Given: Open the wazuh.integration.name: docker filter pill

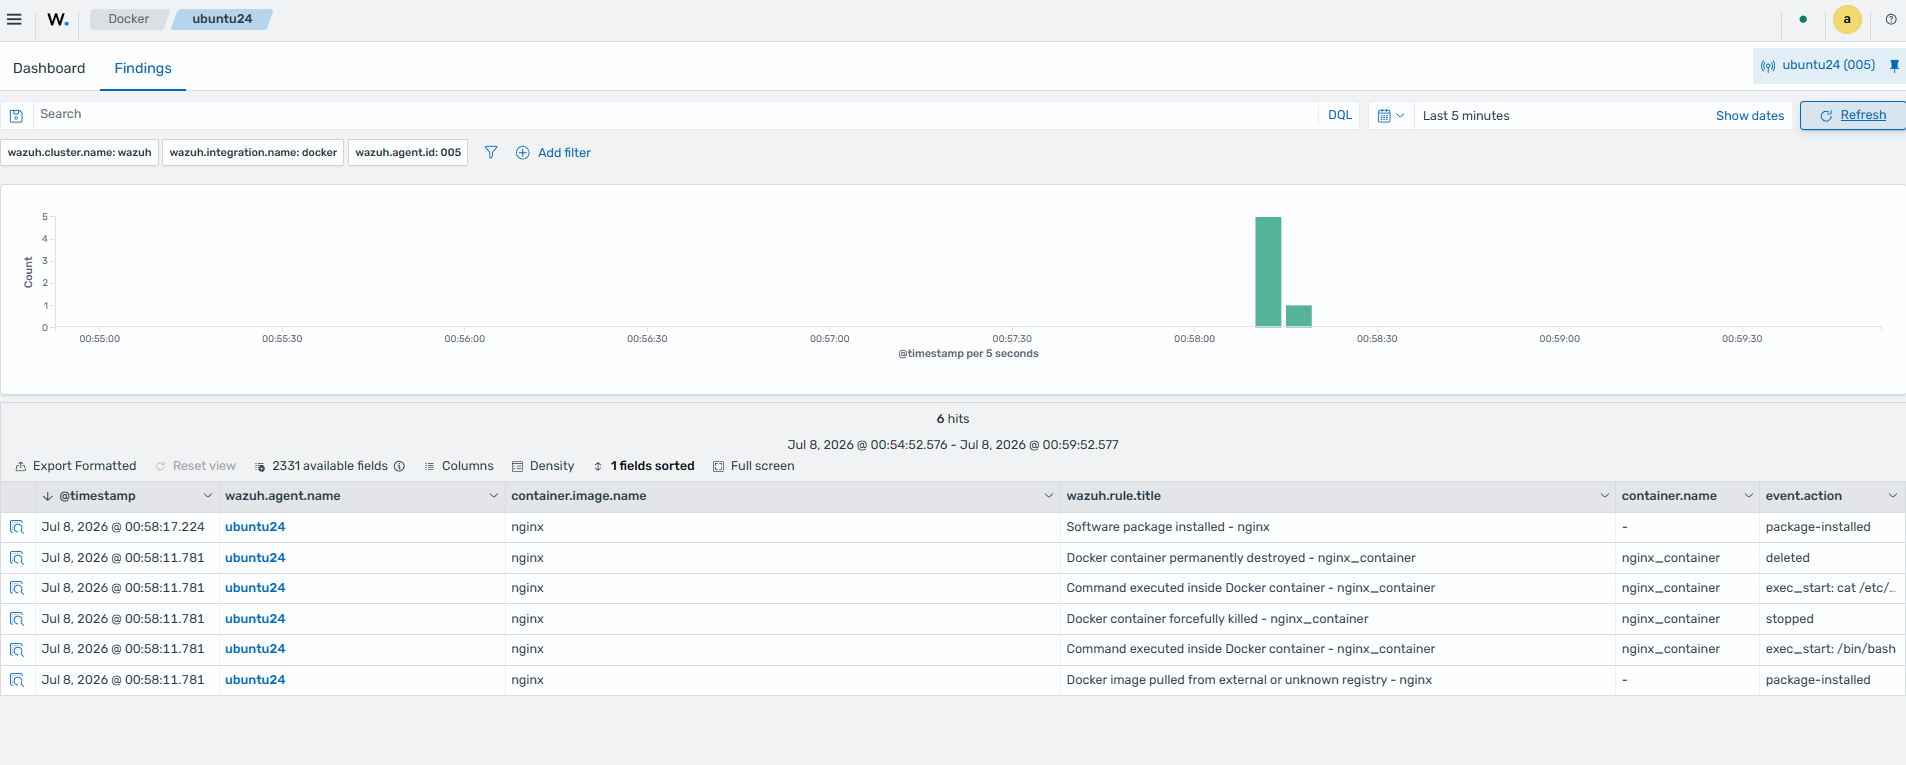Looking at the screenshot, I should tap(253, 153).
